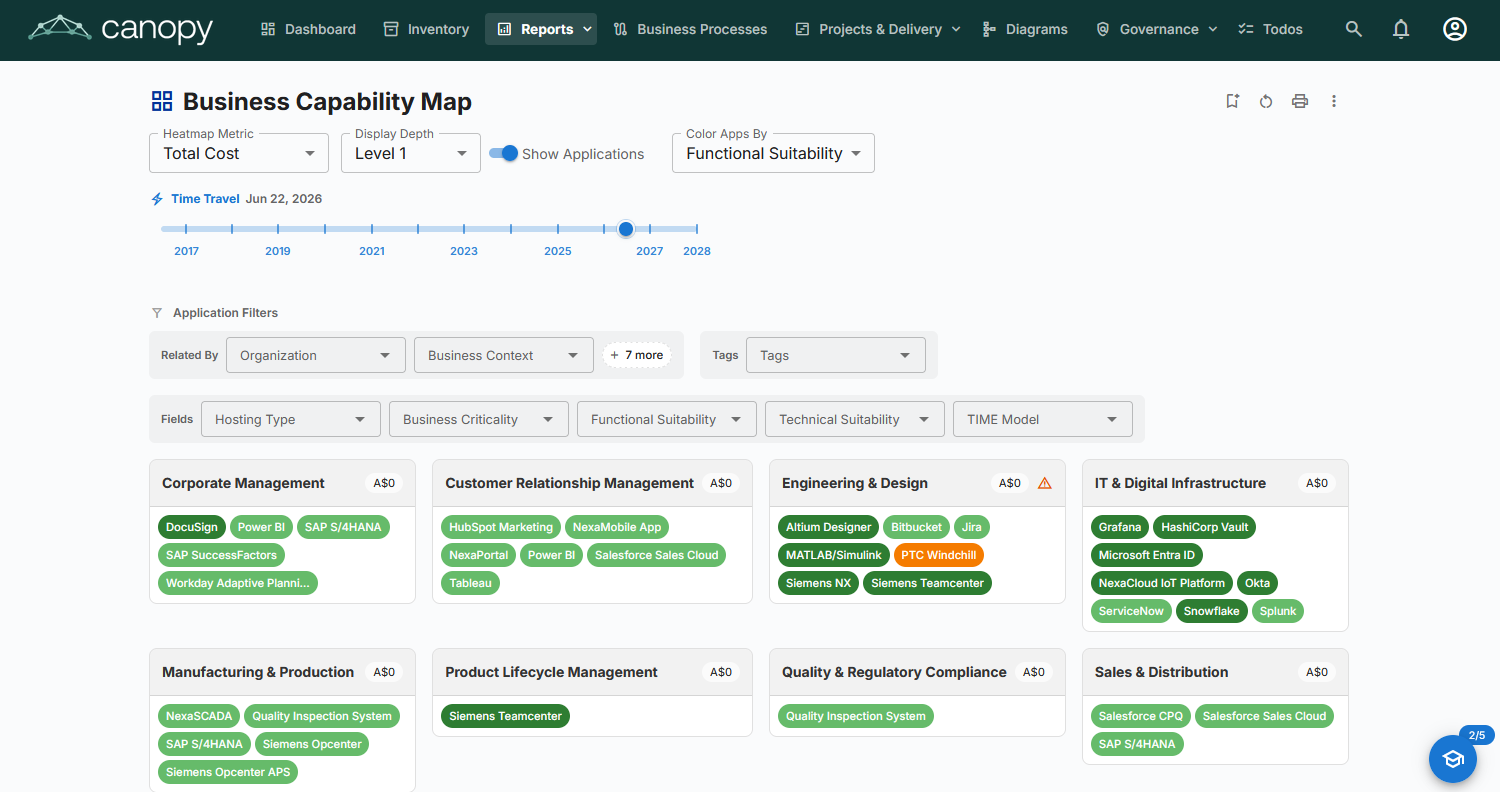Open Salesforce CPQ application chip

click(1141, 716)
